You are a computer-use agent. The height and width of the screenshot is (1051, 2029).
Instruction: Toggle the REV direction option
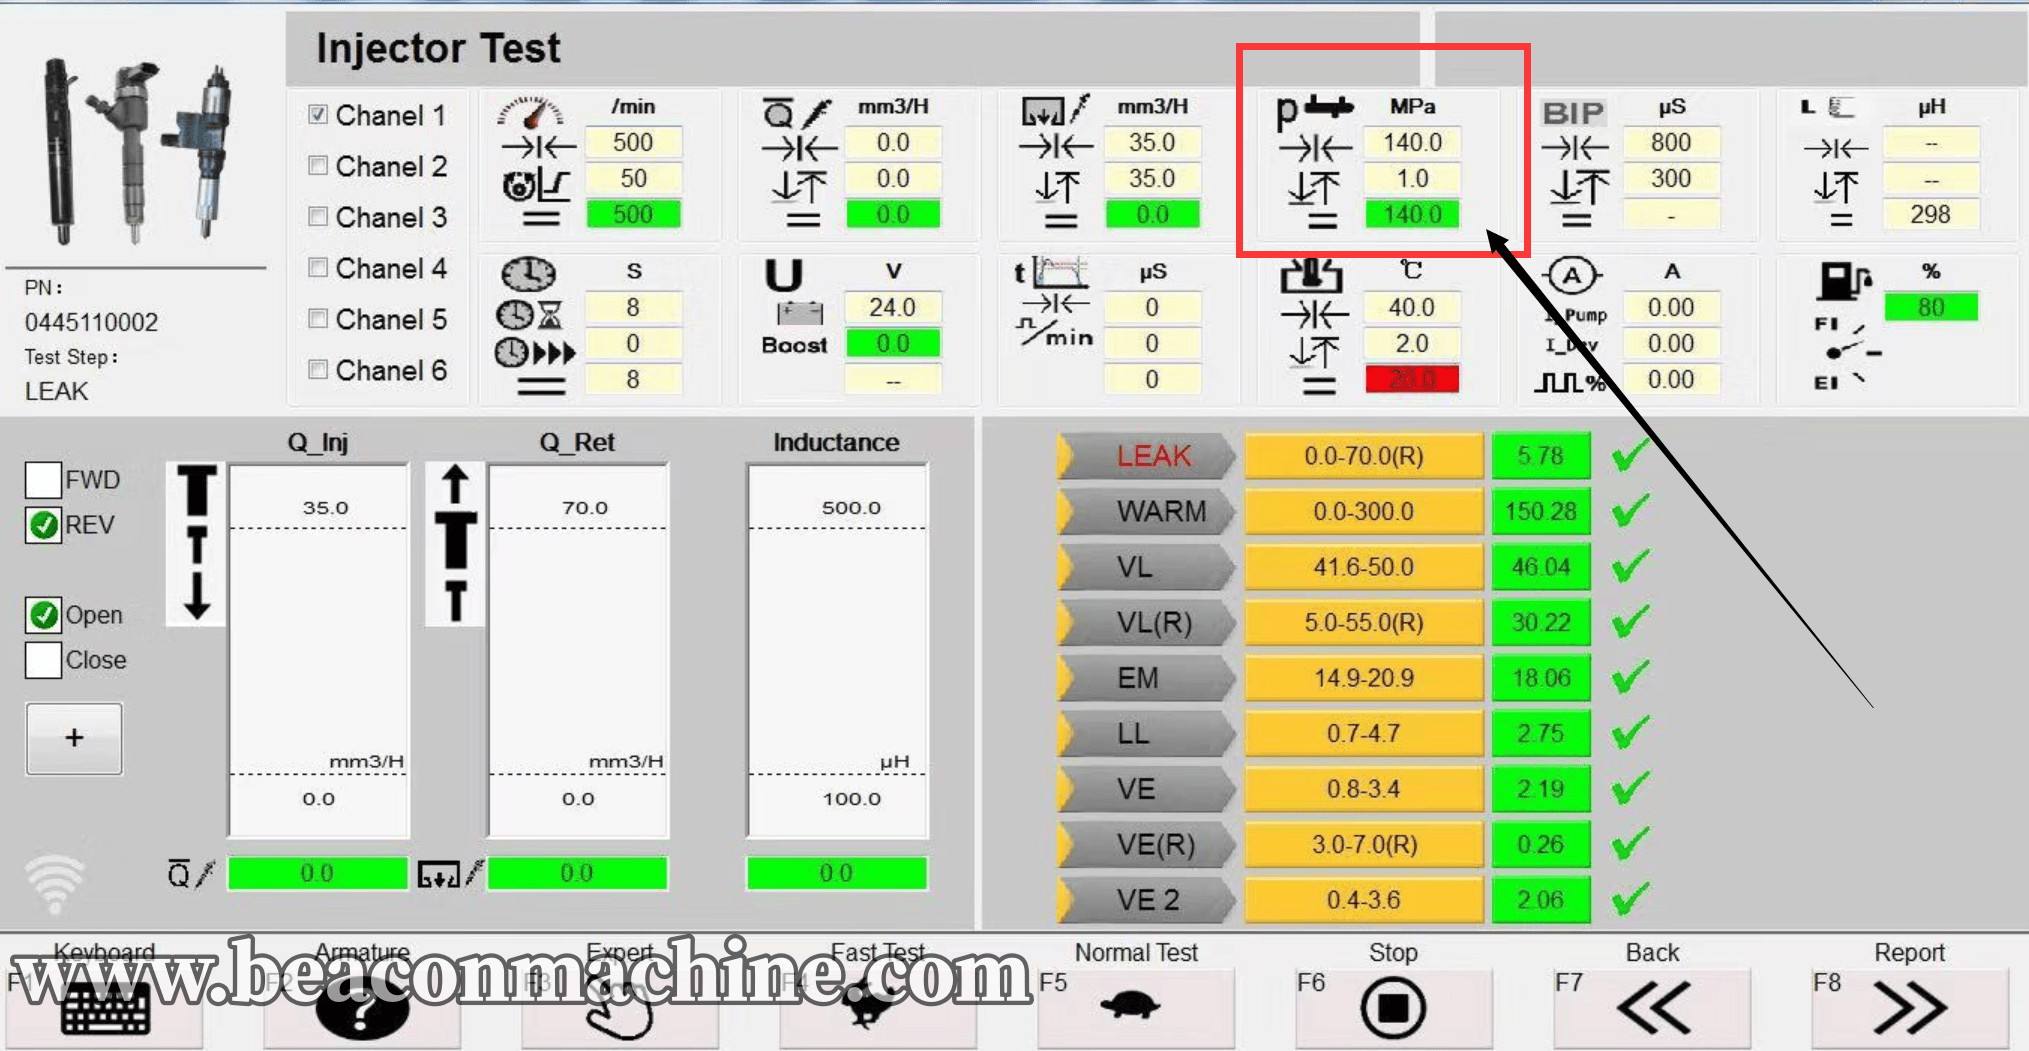[x=43, y=524]
